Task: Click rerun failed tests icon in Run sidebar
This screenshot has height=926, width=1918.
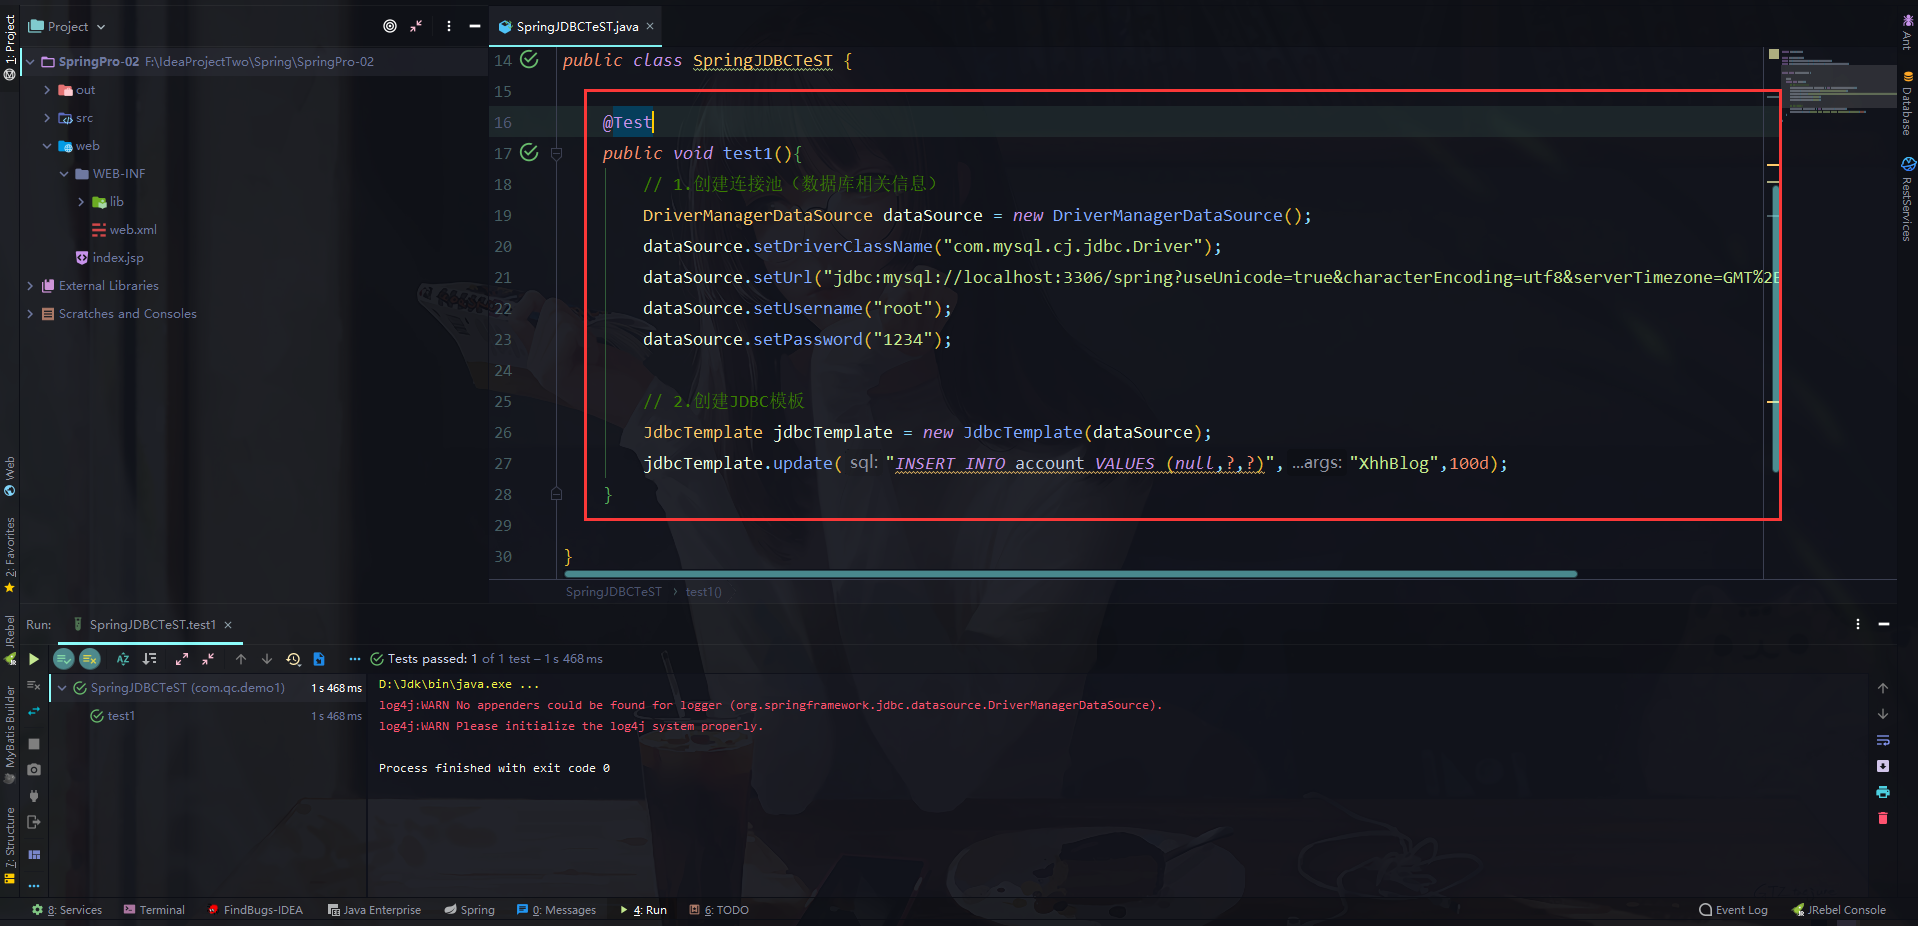Action: [33, 685]
